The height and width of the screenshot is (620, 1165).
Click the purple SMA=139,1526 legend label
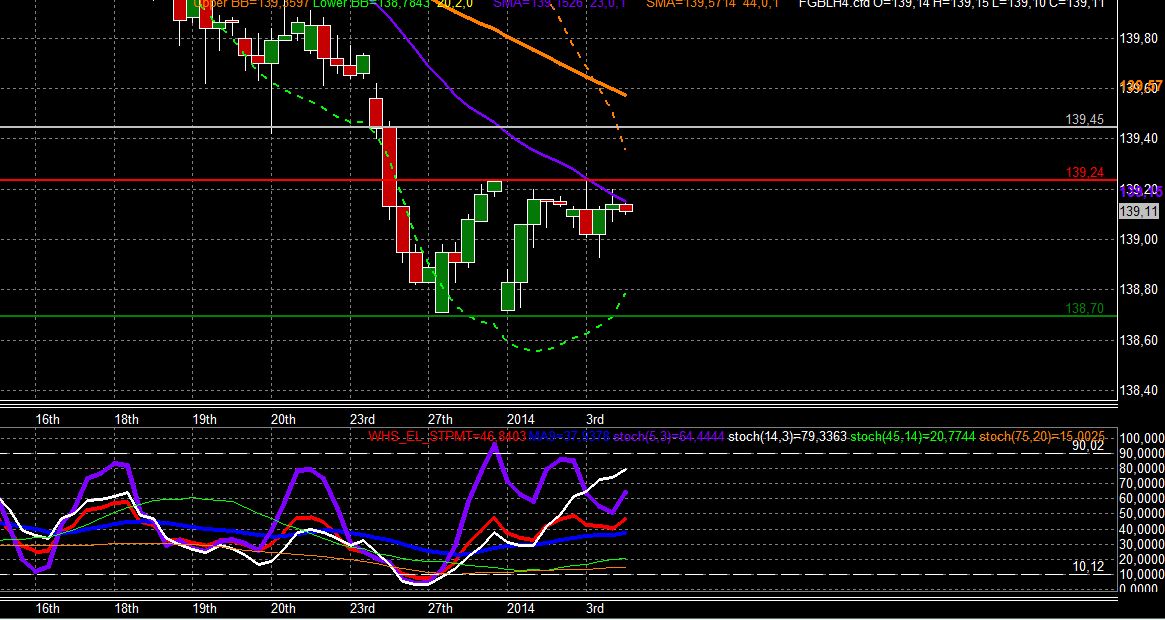point(559,4)
